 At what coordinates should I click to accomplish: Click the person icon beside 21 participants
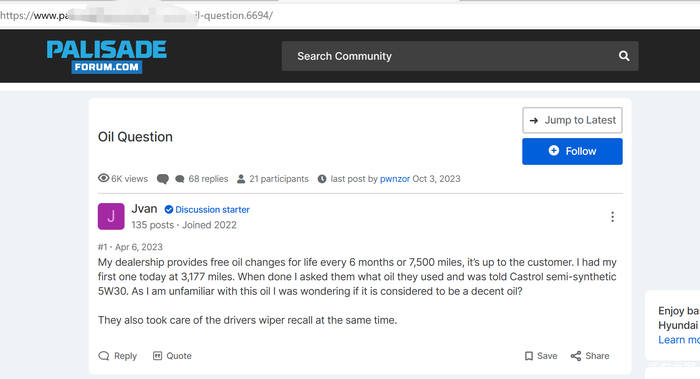click(241, 179)
